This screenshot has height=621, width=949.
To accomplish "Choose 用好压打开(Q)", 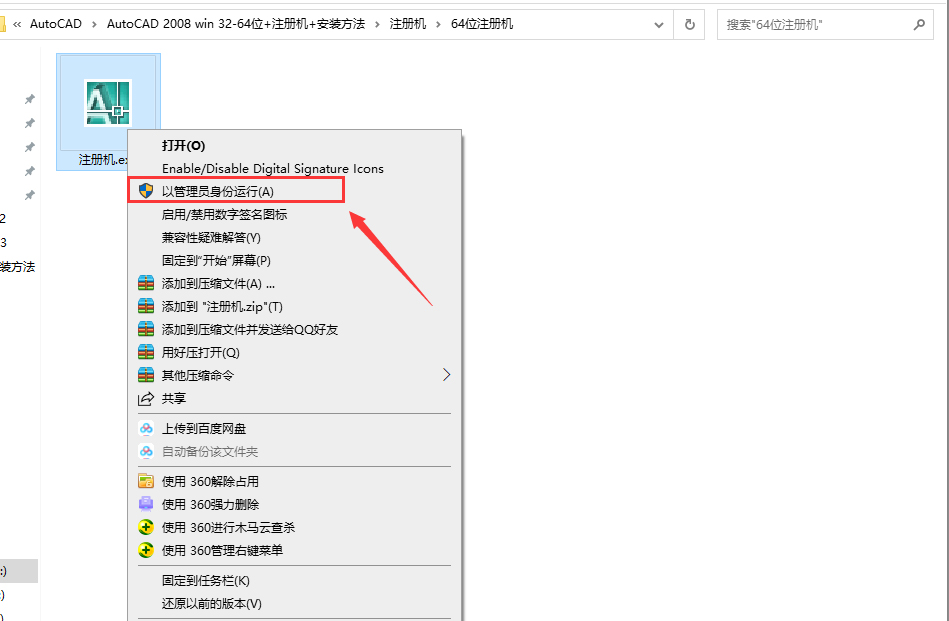I will (x=201, y=352).
